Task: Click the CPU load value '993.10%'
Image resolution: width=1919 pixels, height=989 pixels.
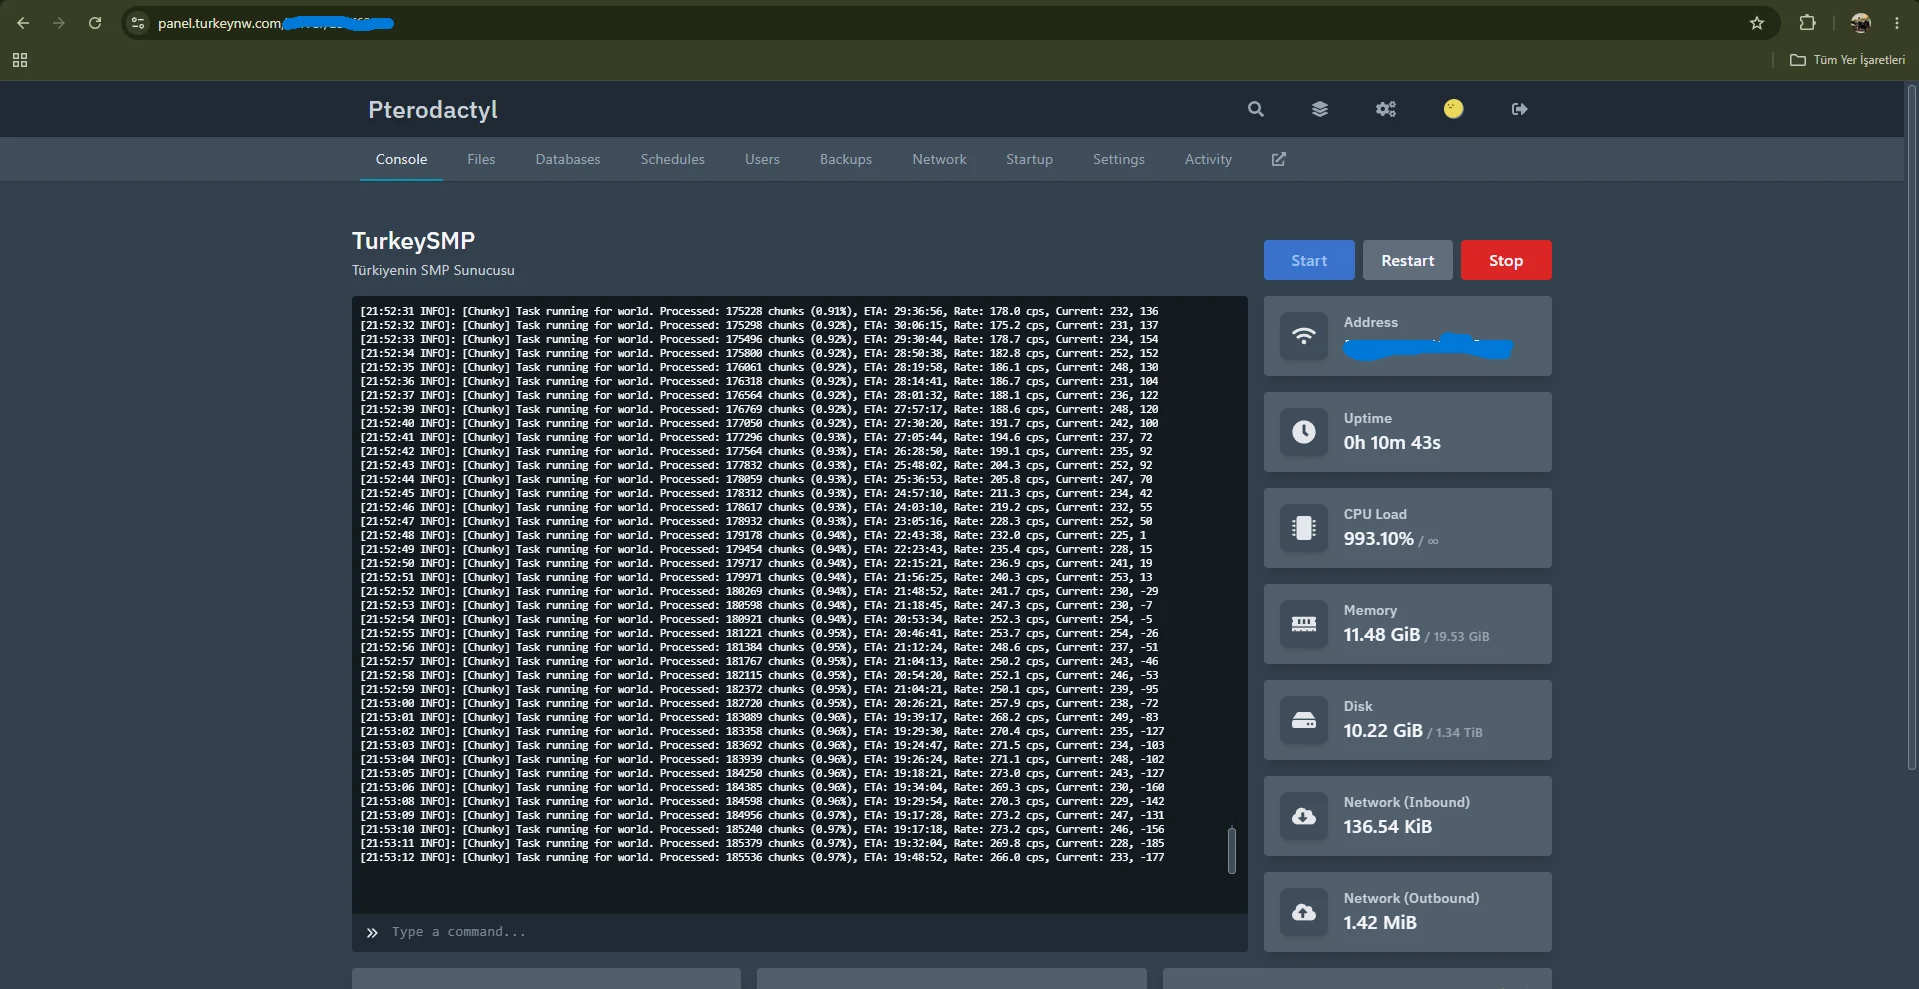Action: coord(1379,539)
